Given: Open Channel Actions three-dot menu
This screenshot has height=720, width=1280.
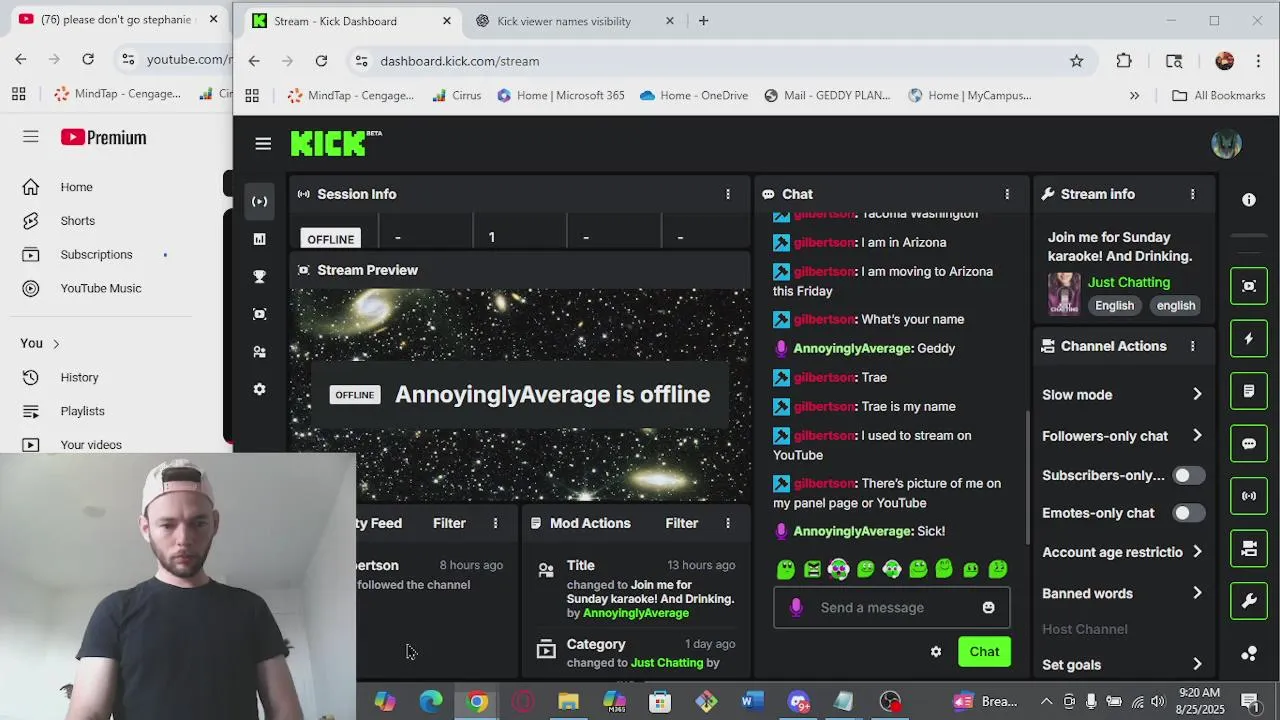Looking at the screenshot, I should point(1192,346).
